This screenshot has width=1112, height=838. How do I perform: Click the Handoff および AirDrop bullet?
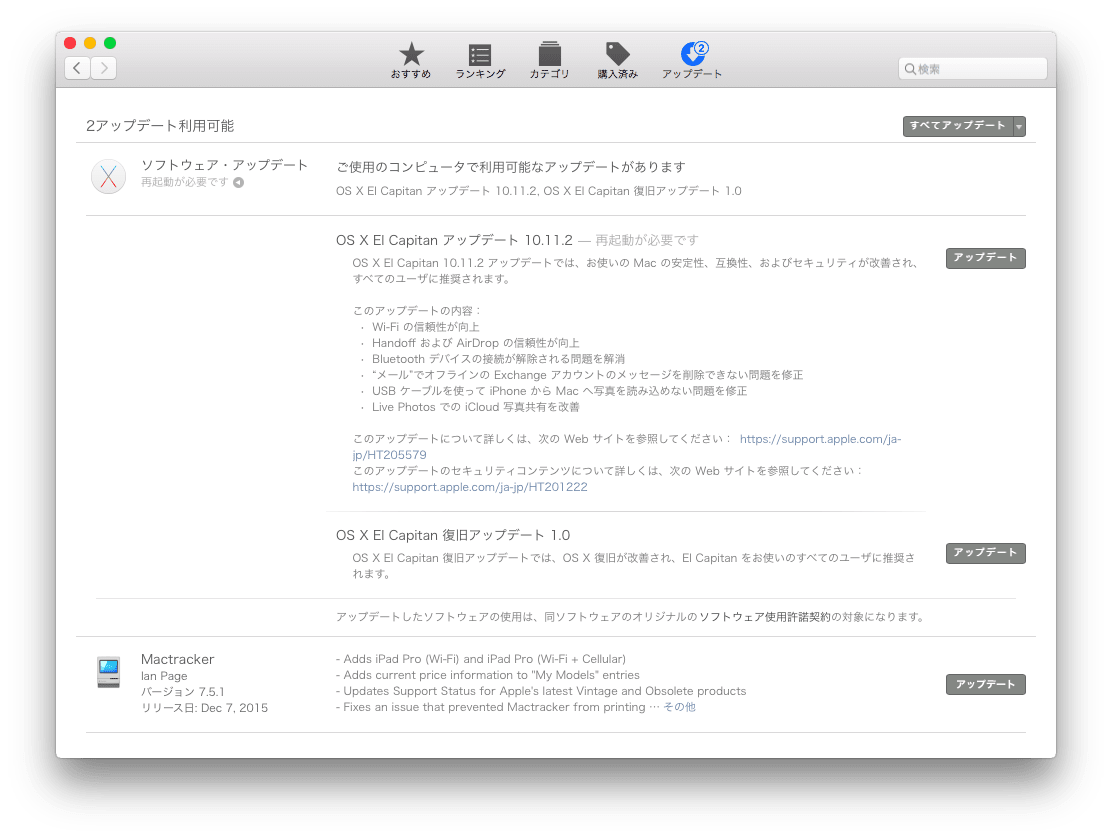point(475,343)
